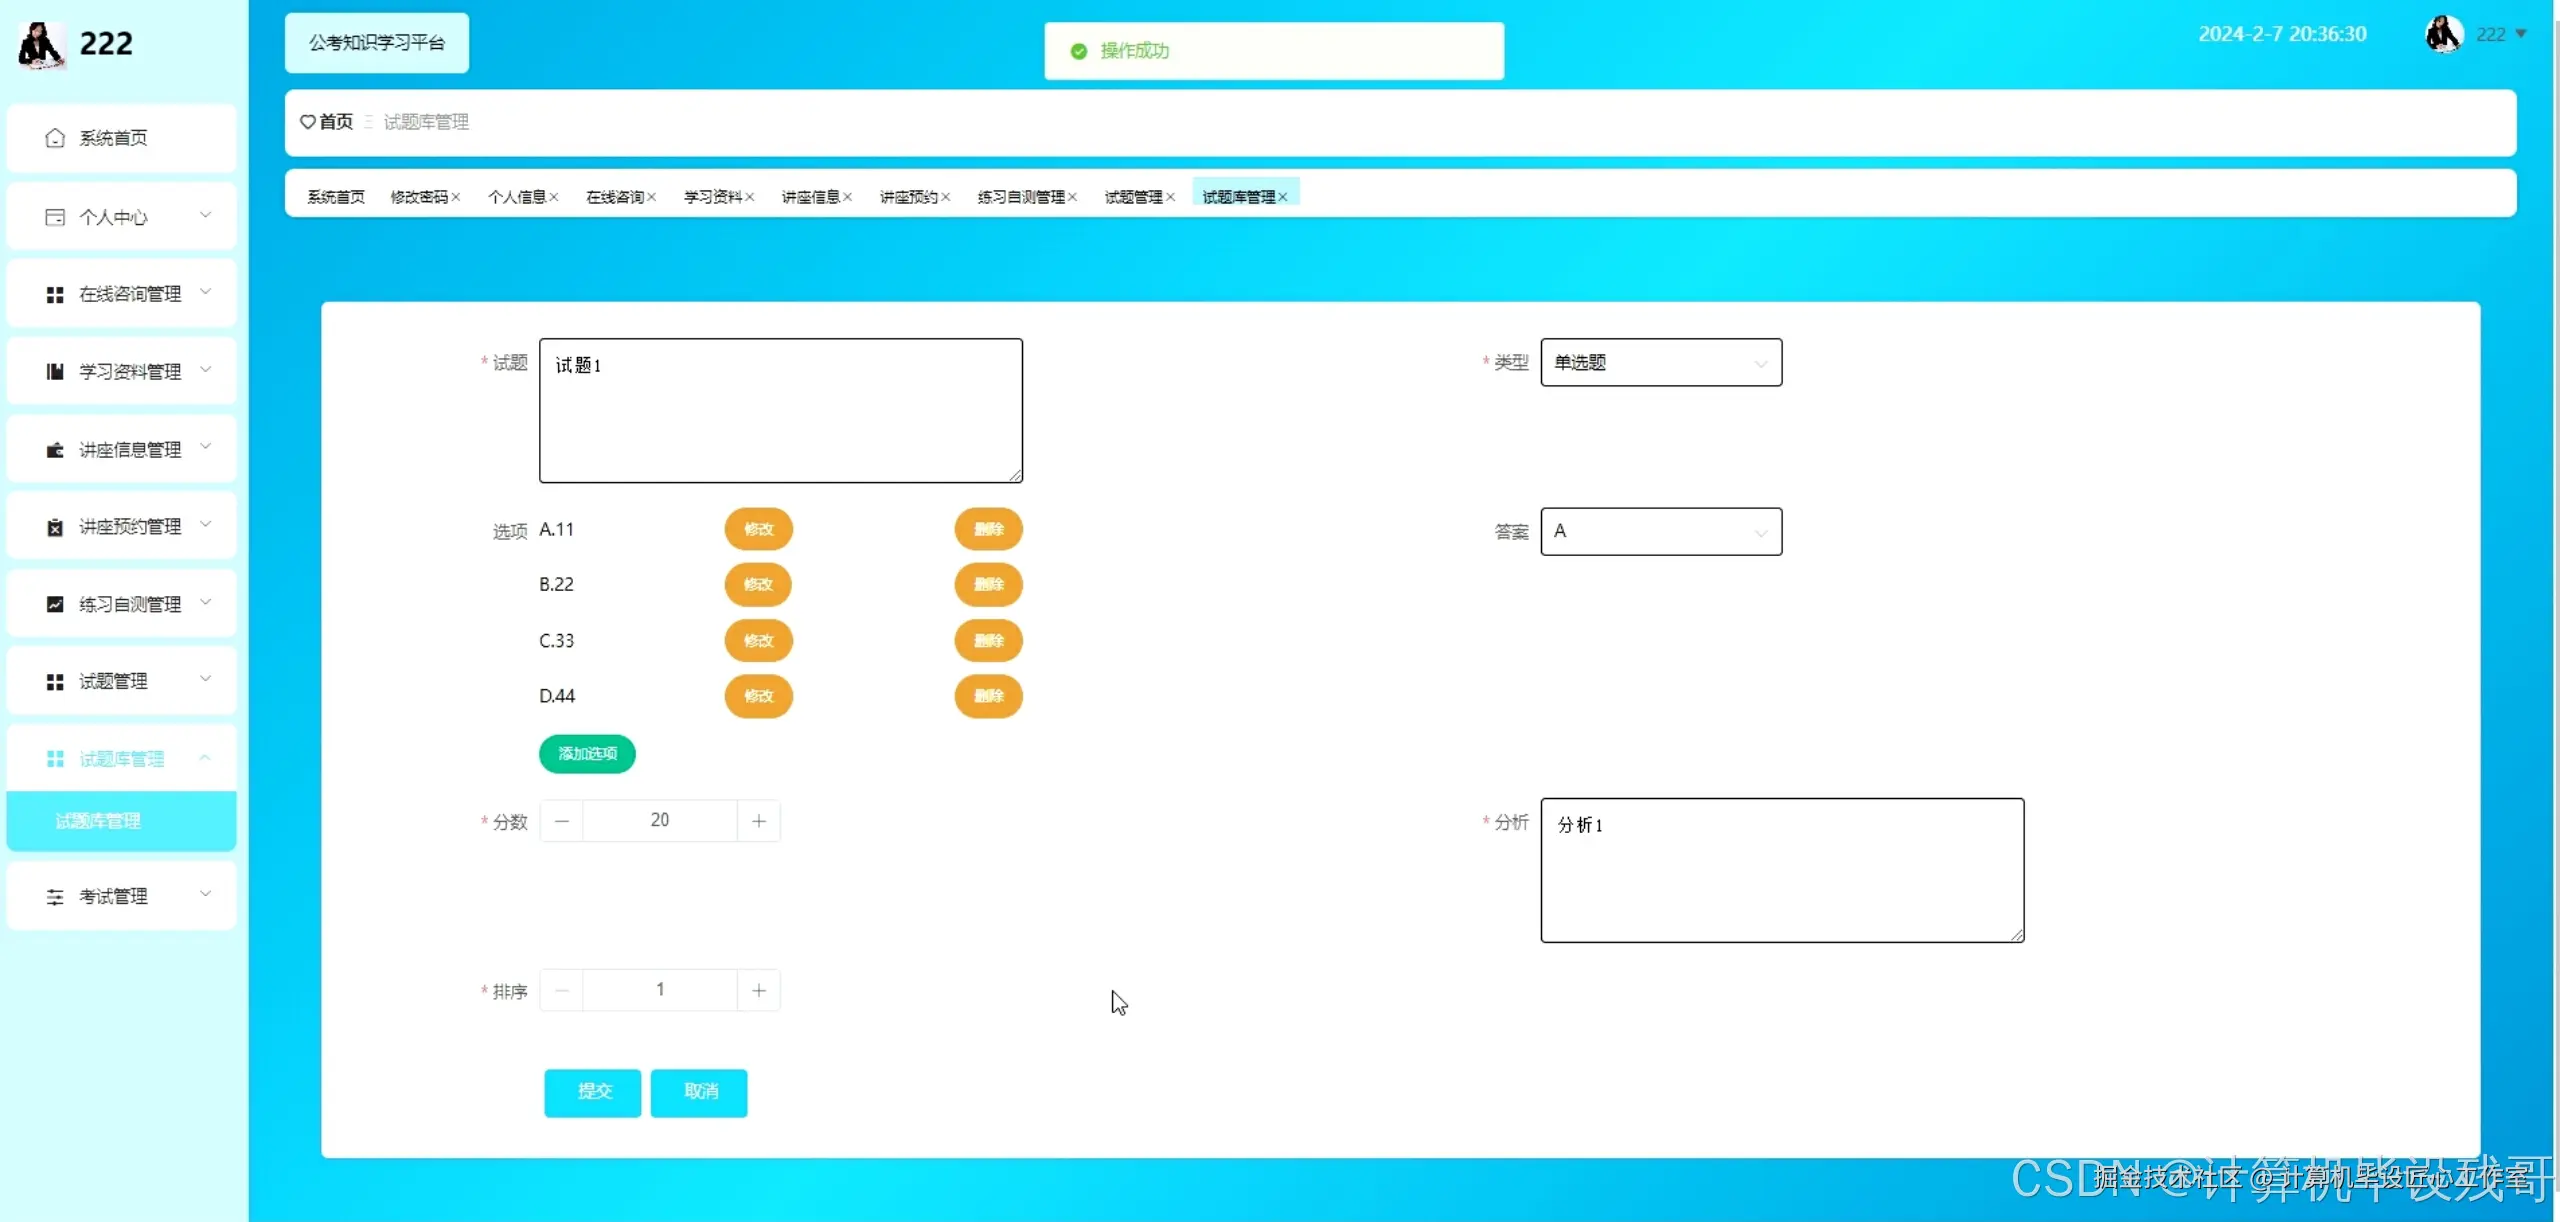Open the 类型 dropdown showing 单选题
The height and width of the screenshot is (1222, 2560).
(x=1660, y=363)
